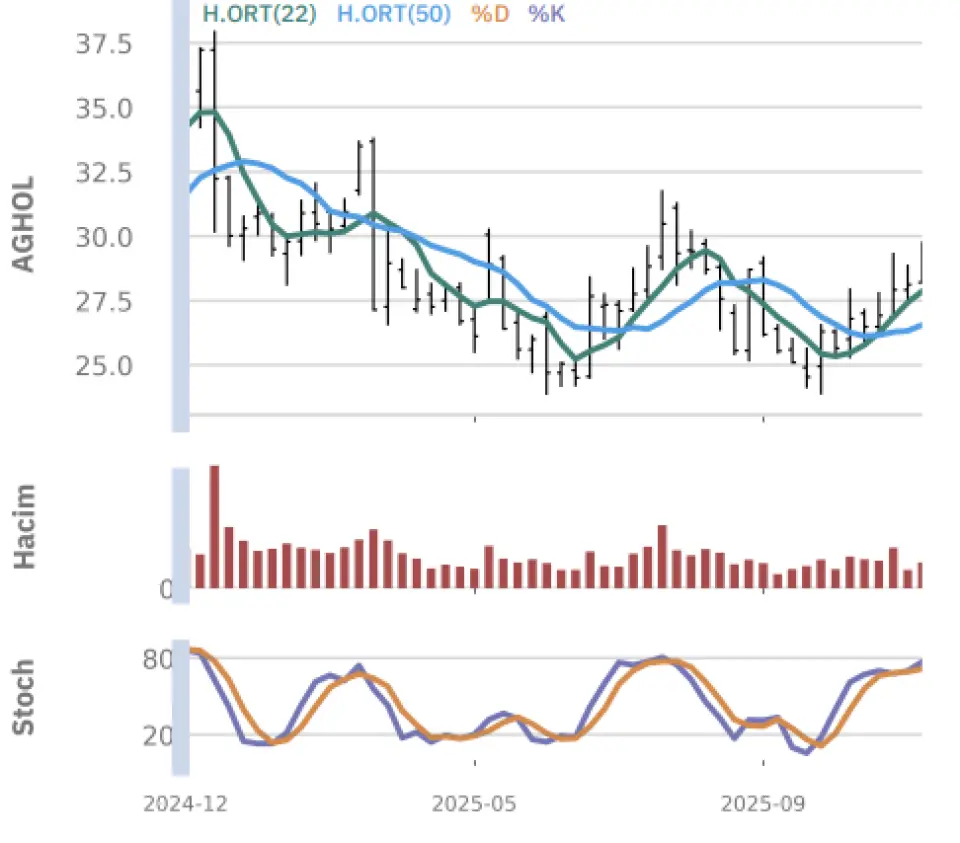Click the 2024-12 date axis label

[x=173, y=804]
